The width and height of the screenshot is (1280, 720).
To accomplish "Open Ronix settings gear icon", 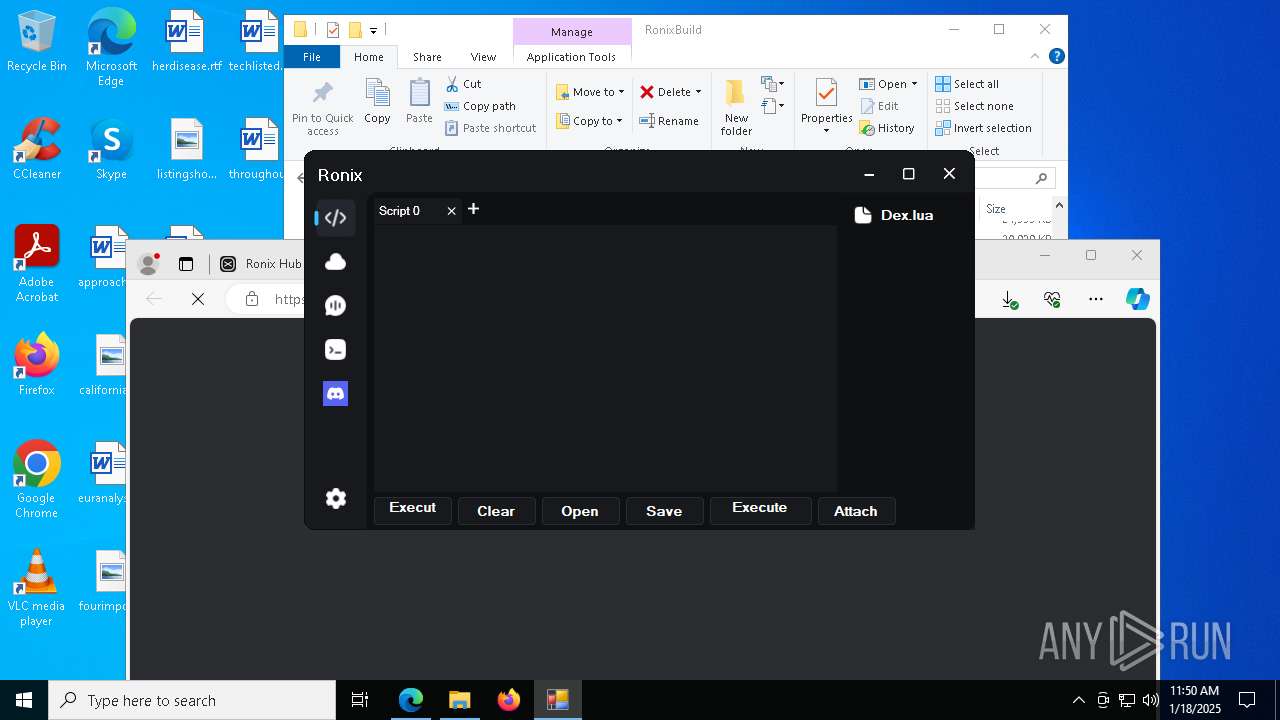I will click(x=336, y=498).
